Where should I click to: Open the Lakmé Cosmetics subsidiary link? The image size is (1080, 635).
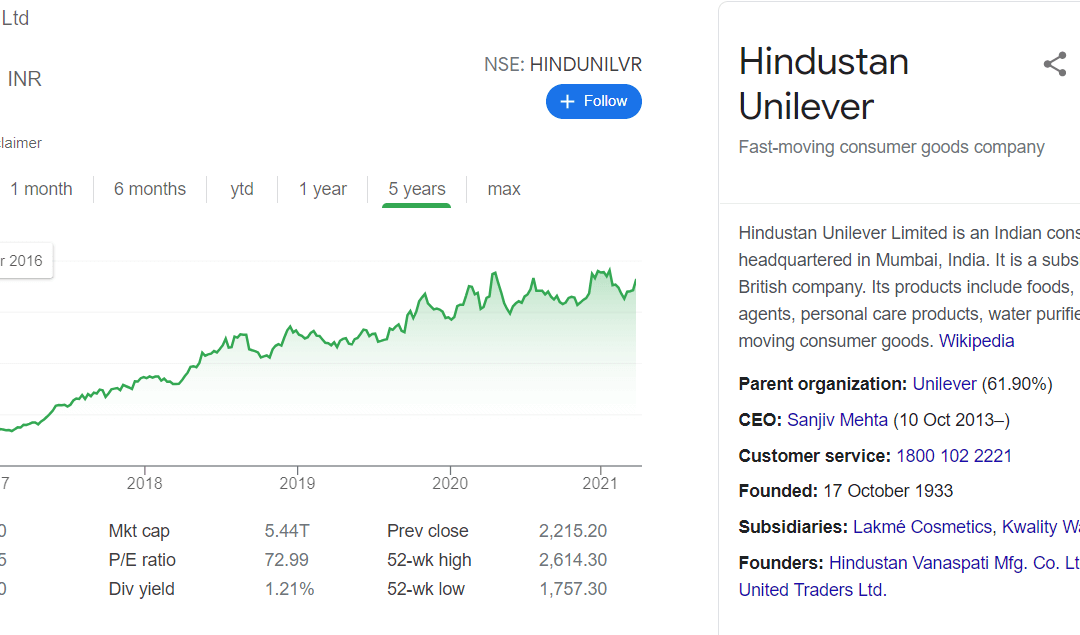[x=922, y=527]
